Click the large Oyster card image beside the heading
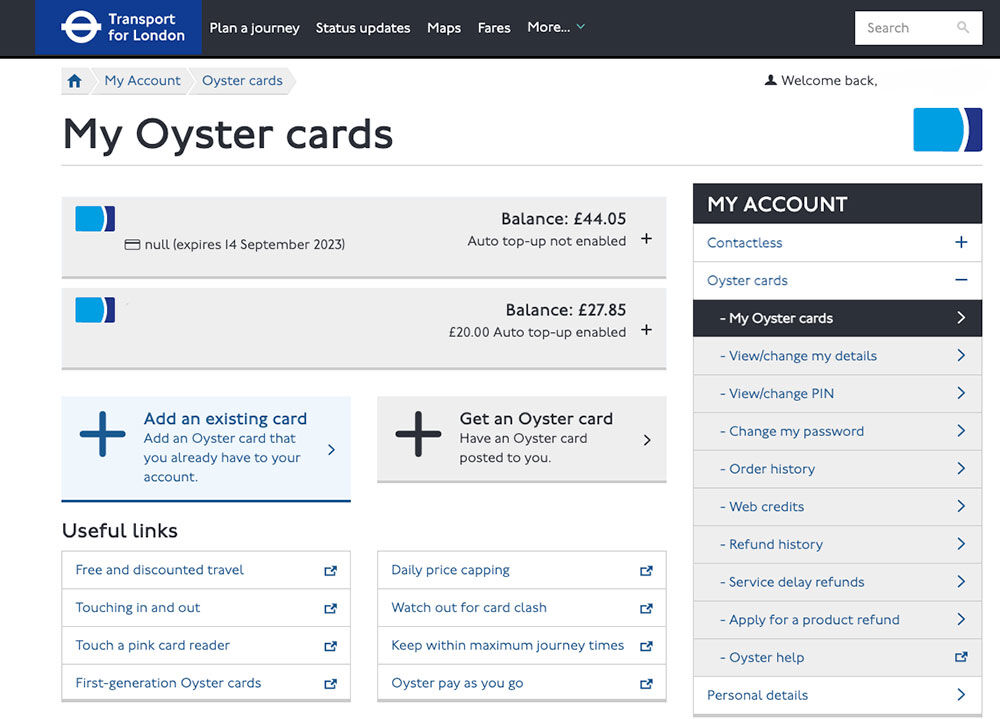This screenshot has width=1000, height=719. [948, 130]
